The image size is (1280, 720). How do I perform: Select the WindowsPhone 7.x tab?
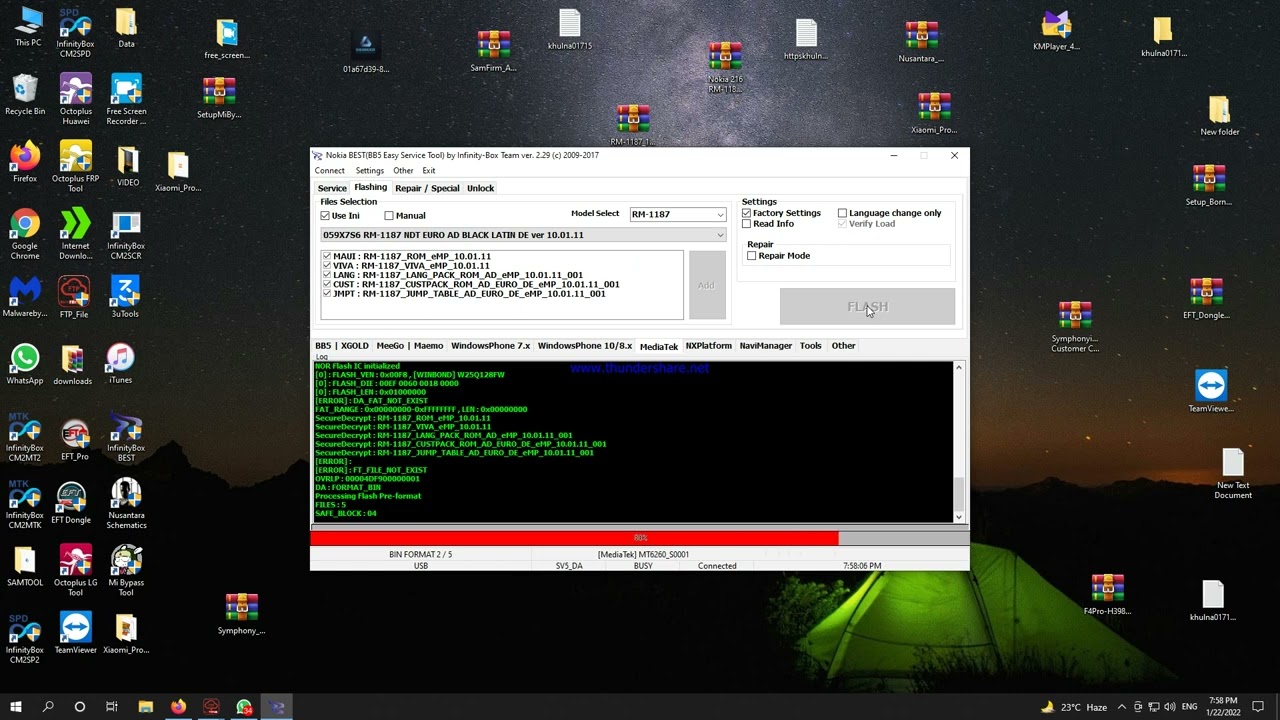click(x=490, y=346)
